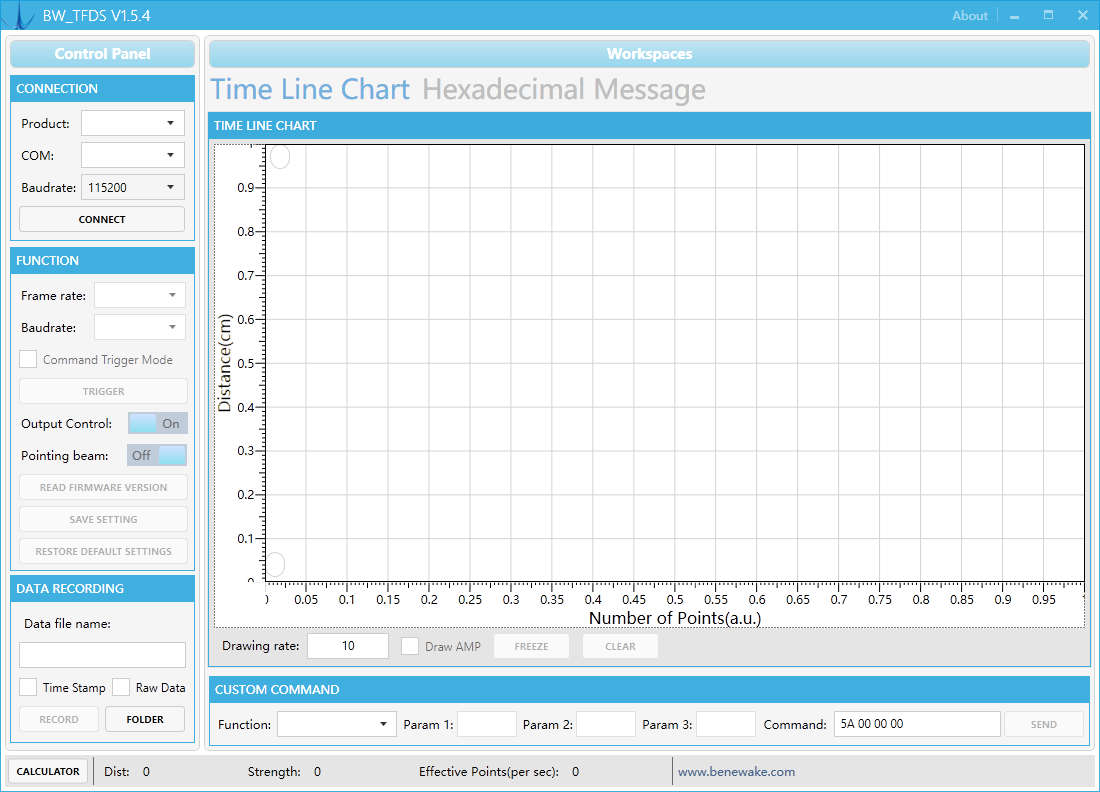Open the connection Baudrate 115200 dropdown
The image size is (1100, 792).
coord(133,187)
